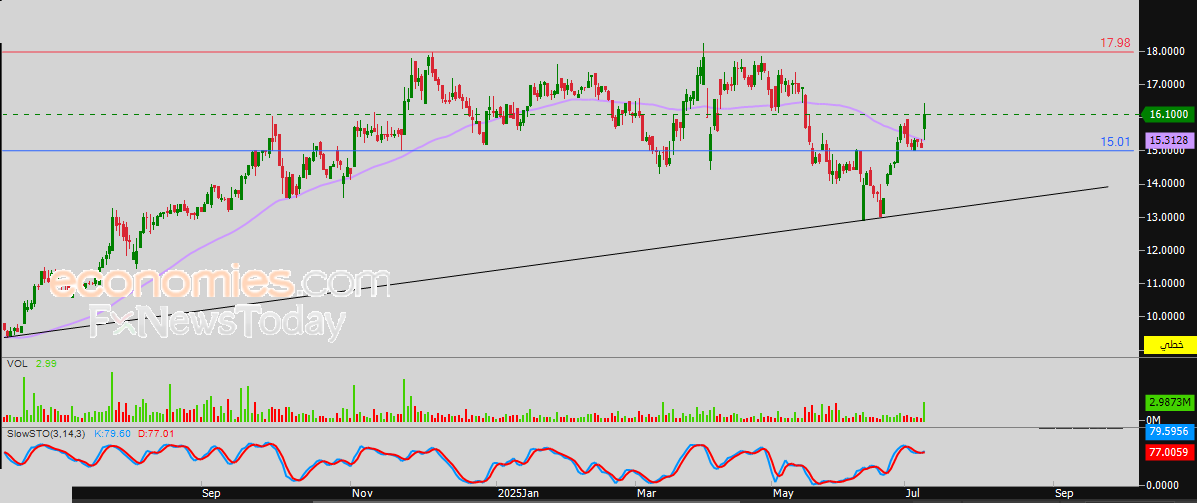The width and height of the screenshot is (1197, 503).
Task: Click the 14.0000 price axis label
Action: [x=1165, y=184]
